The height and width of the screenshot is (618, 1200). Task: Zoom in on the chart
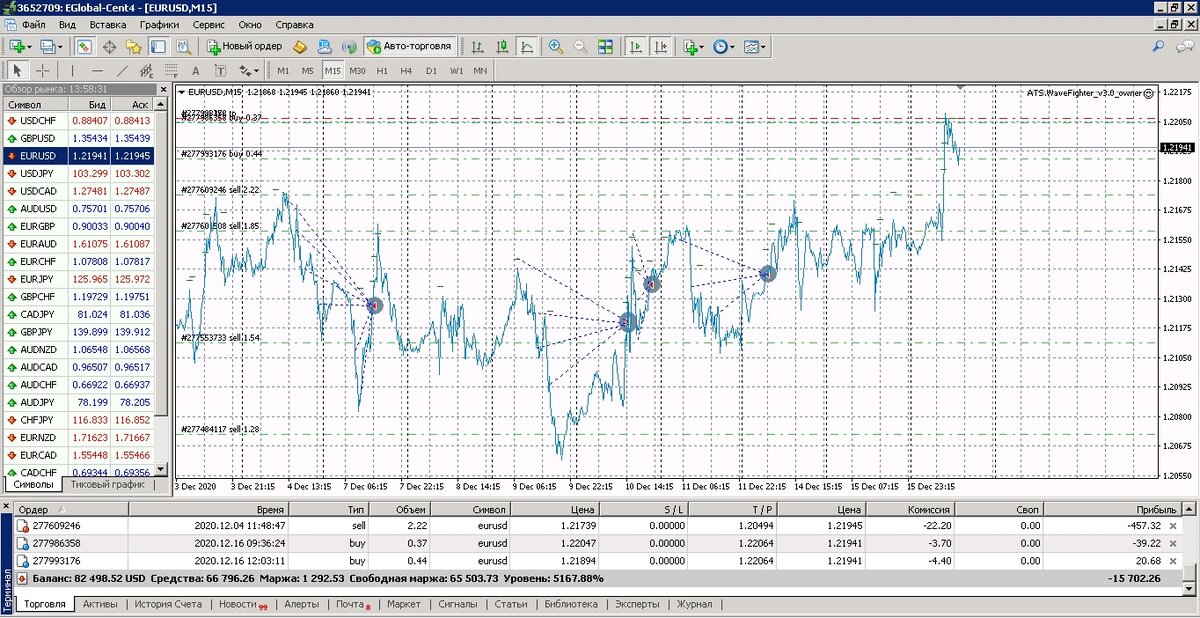555,46
